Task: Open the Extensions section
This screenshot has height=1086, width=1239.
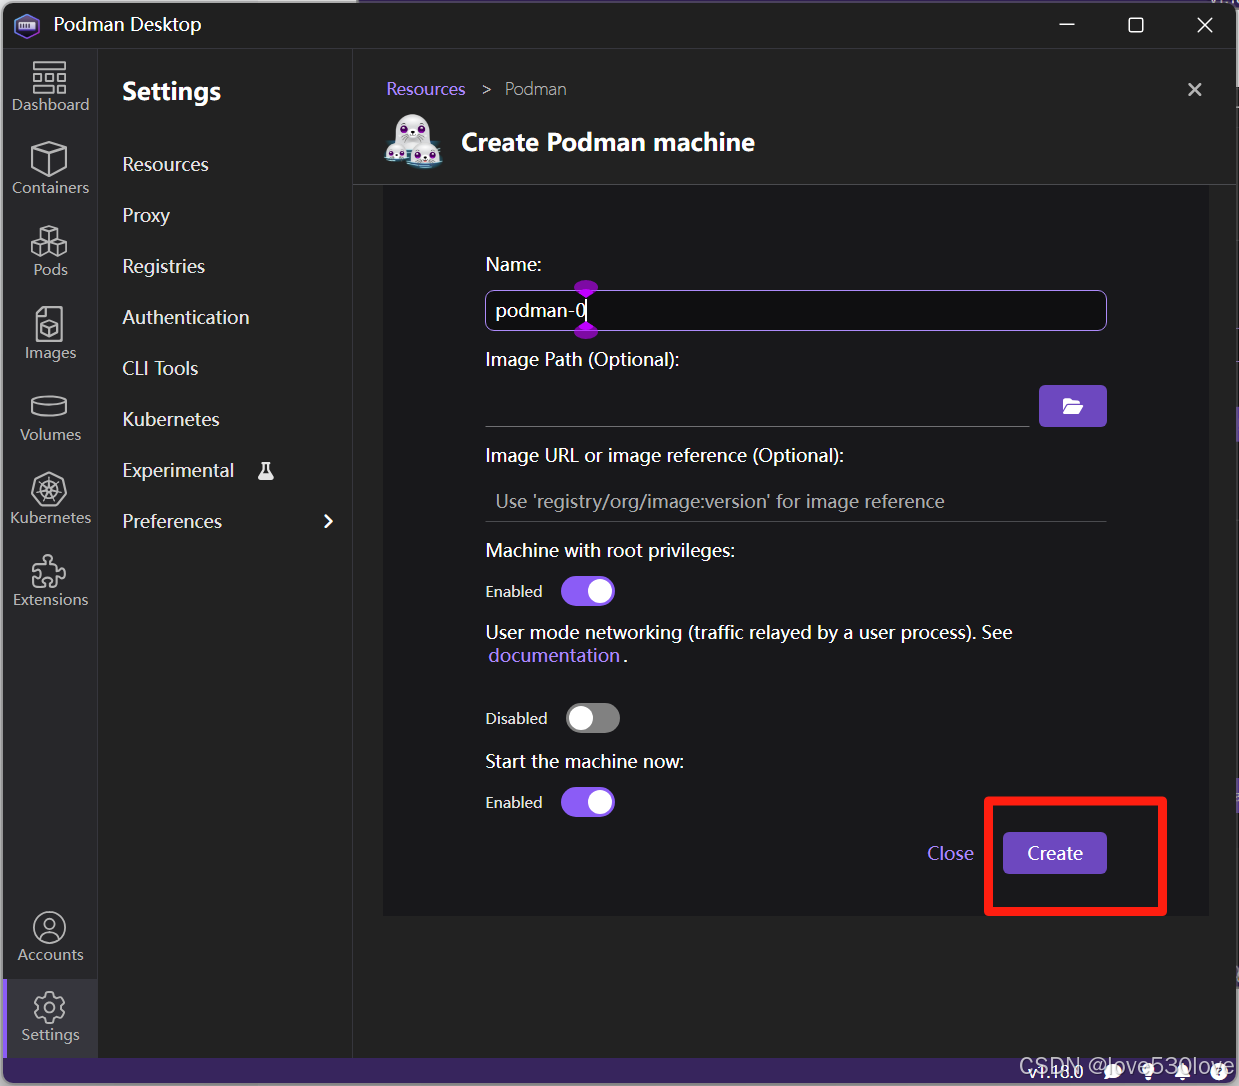Action: [x=50, y=581]
